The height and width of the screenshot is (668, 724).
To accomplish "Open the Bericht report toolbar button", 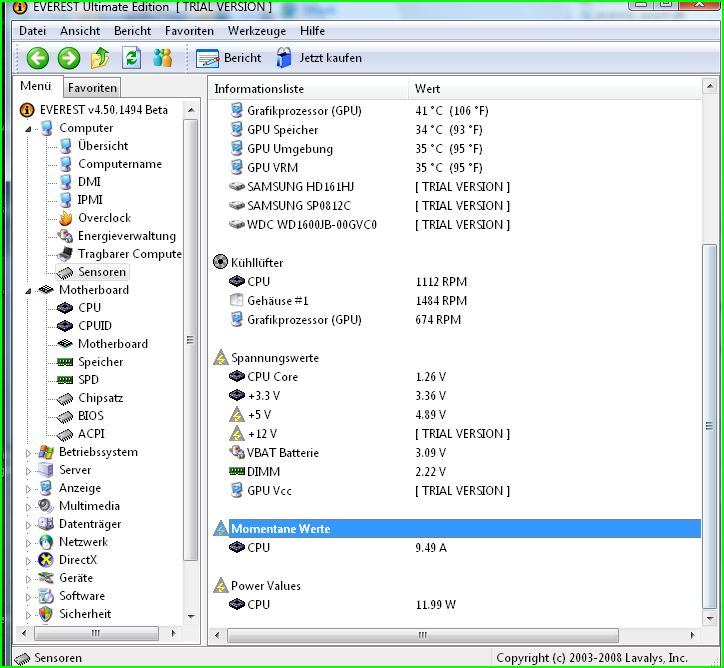I will click(x=228, y=58).
